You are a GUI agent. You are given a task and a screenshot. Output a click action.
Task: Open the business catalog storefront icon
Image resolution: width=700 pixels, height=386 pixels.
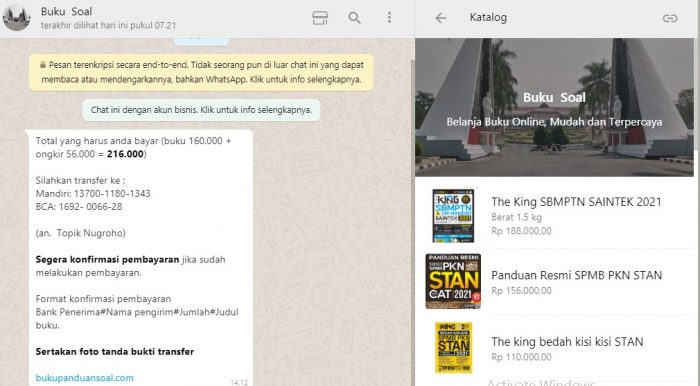tap(320, 18)
